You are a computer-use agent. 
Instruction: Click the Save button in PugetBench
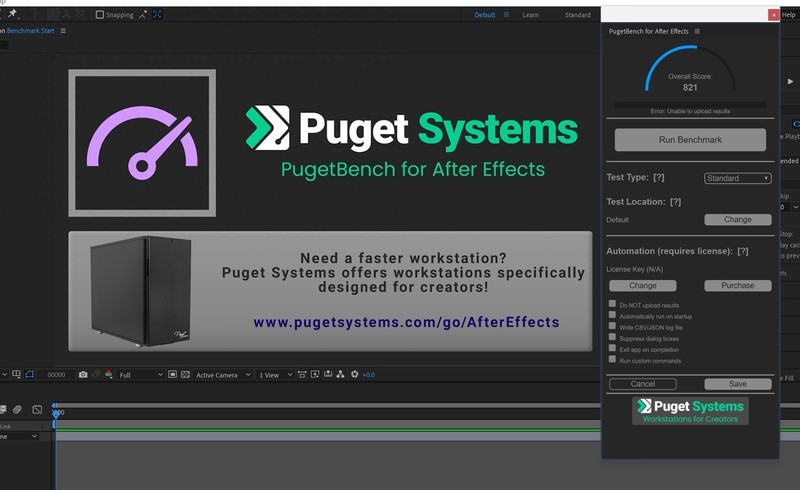click(x=738, y=384)
